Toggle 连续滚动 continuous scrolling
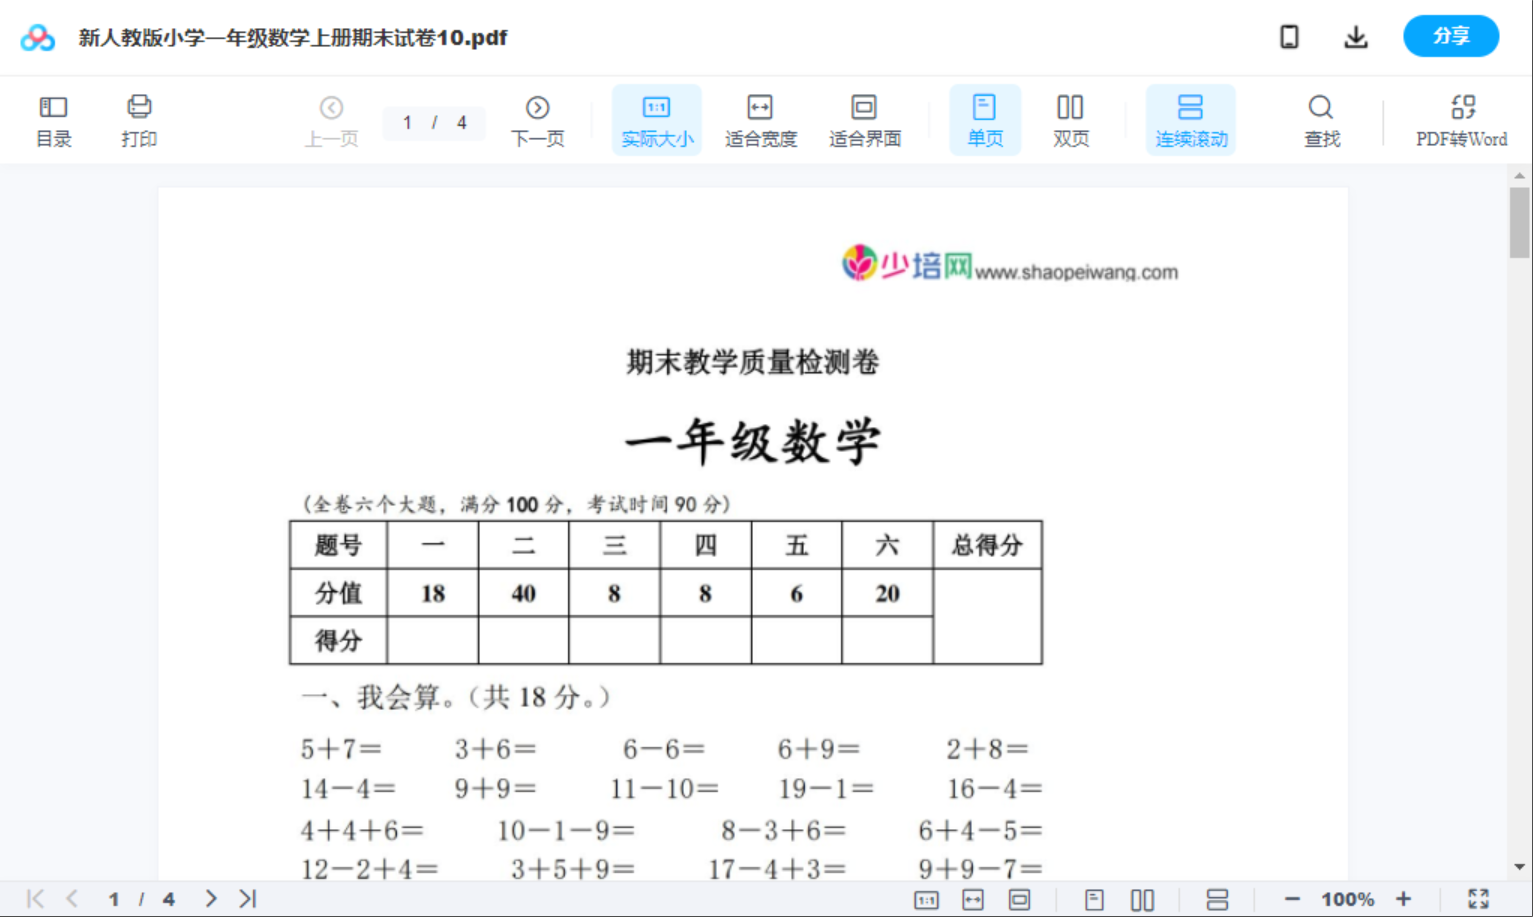 tap(1191, 119)
